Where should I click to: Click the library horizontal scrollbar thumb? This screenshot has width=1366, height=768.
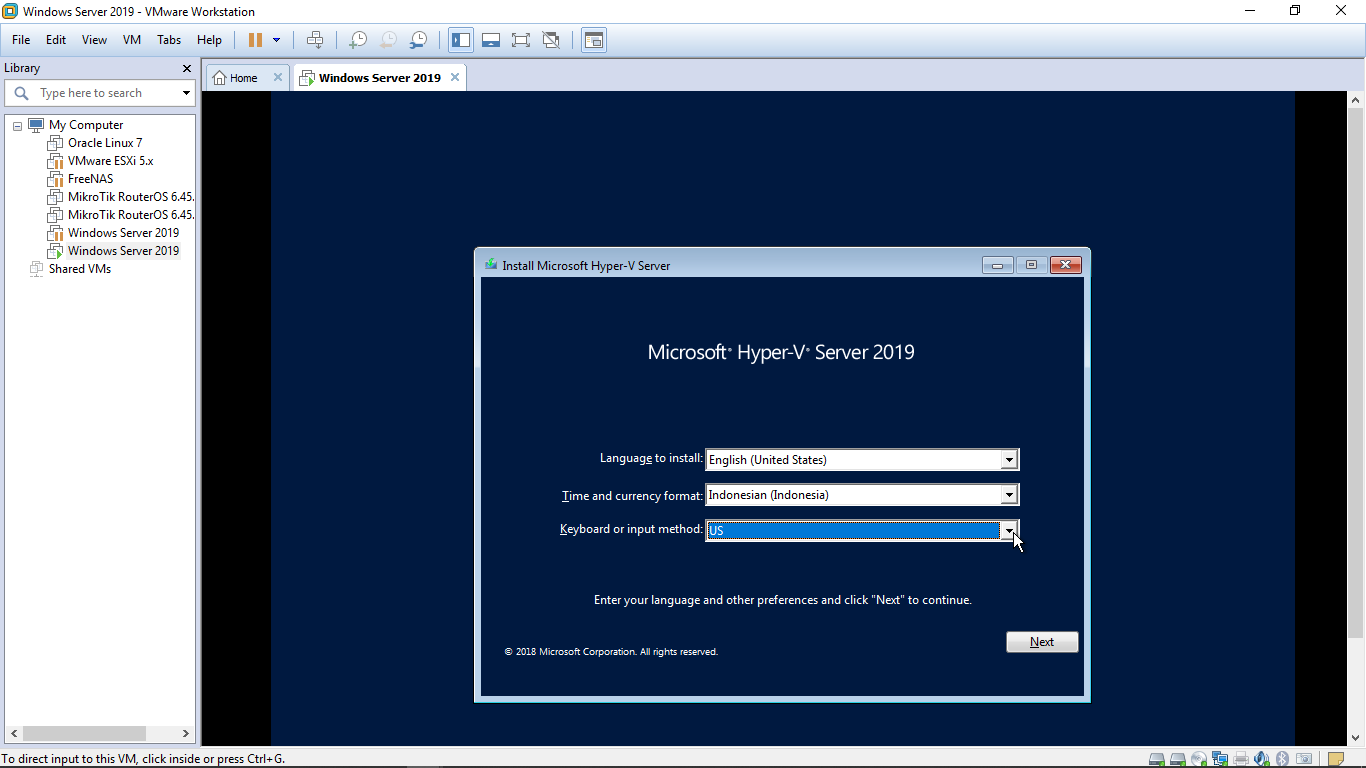[85, 733]
